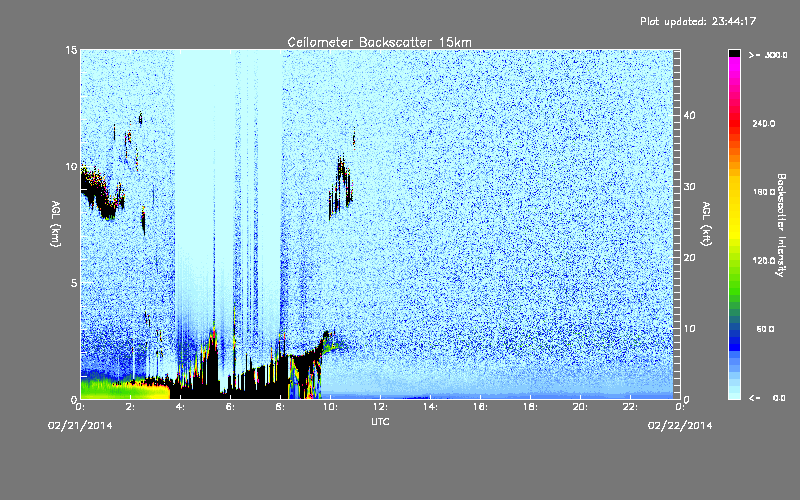Viewport: 800px width, 500px height.
Task: Click the colorbar value 180.0
Action: 764,192
